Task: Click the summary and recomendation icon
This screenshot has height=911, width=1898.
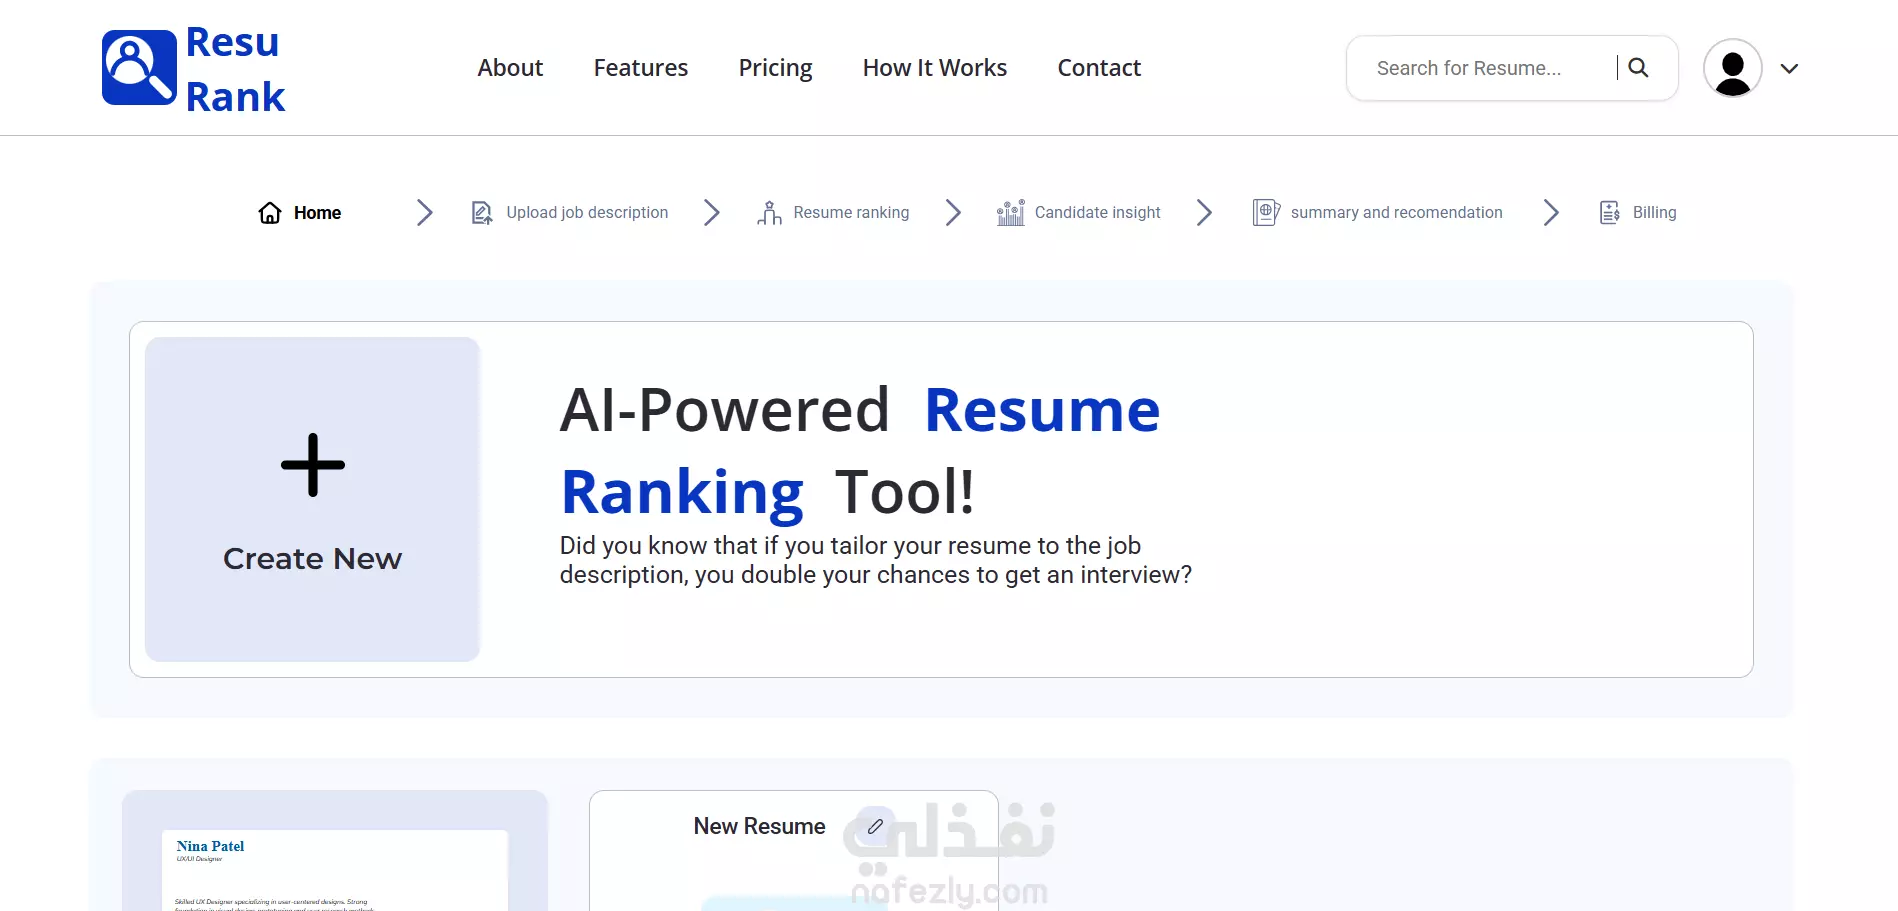Action: click(x=1266, y=212)
